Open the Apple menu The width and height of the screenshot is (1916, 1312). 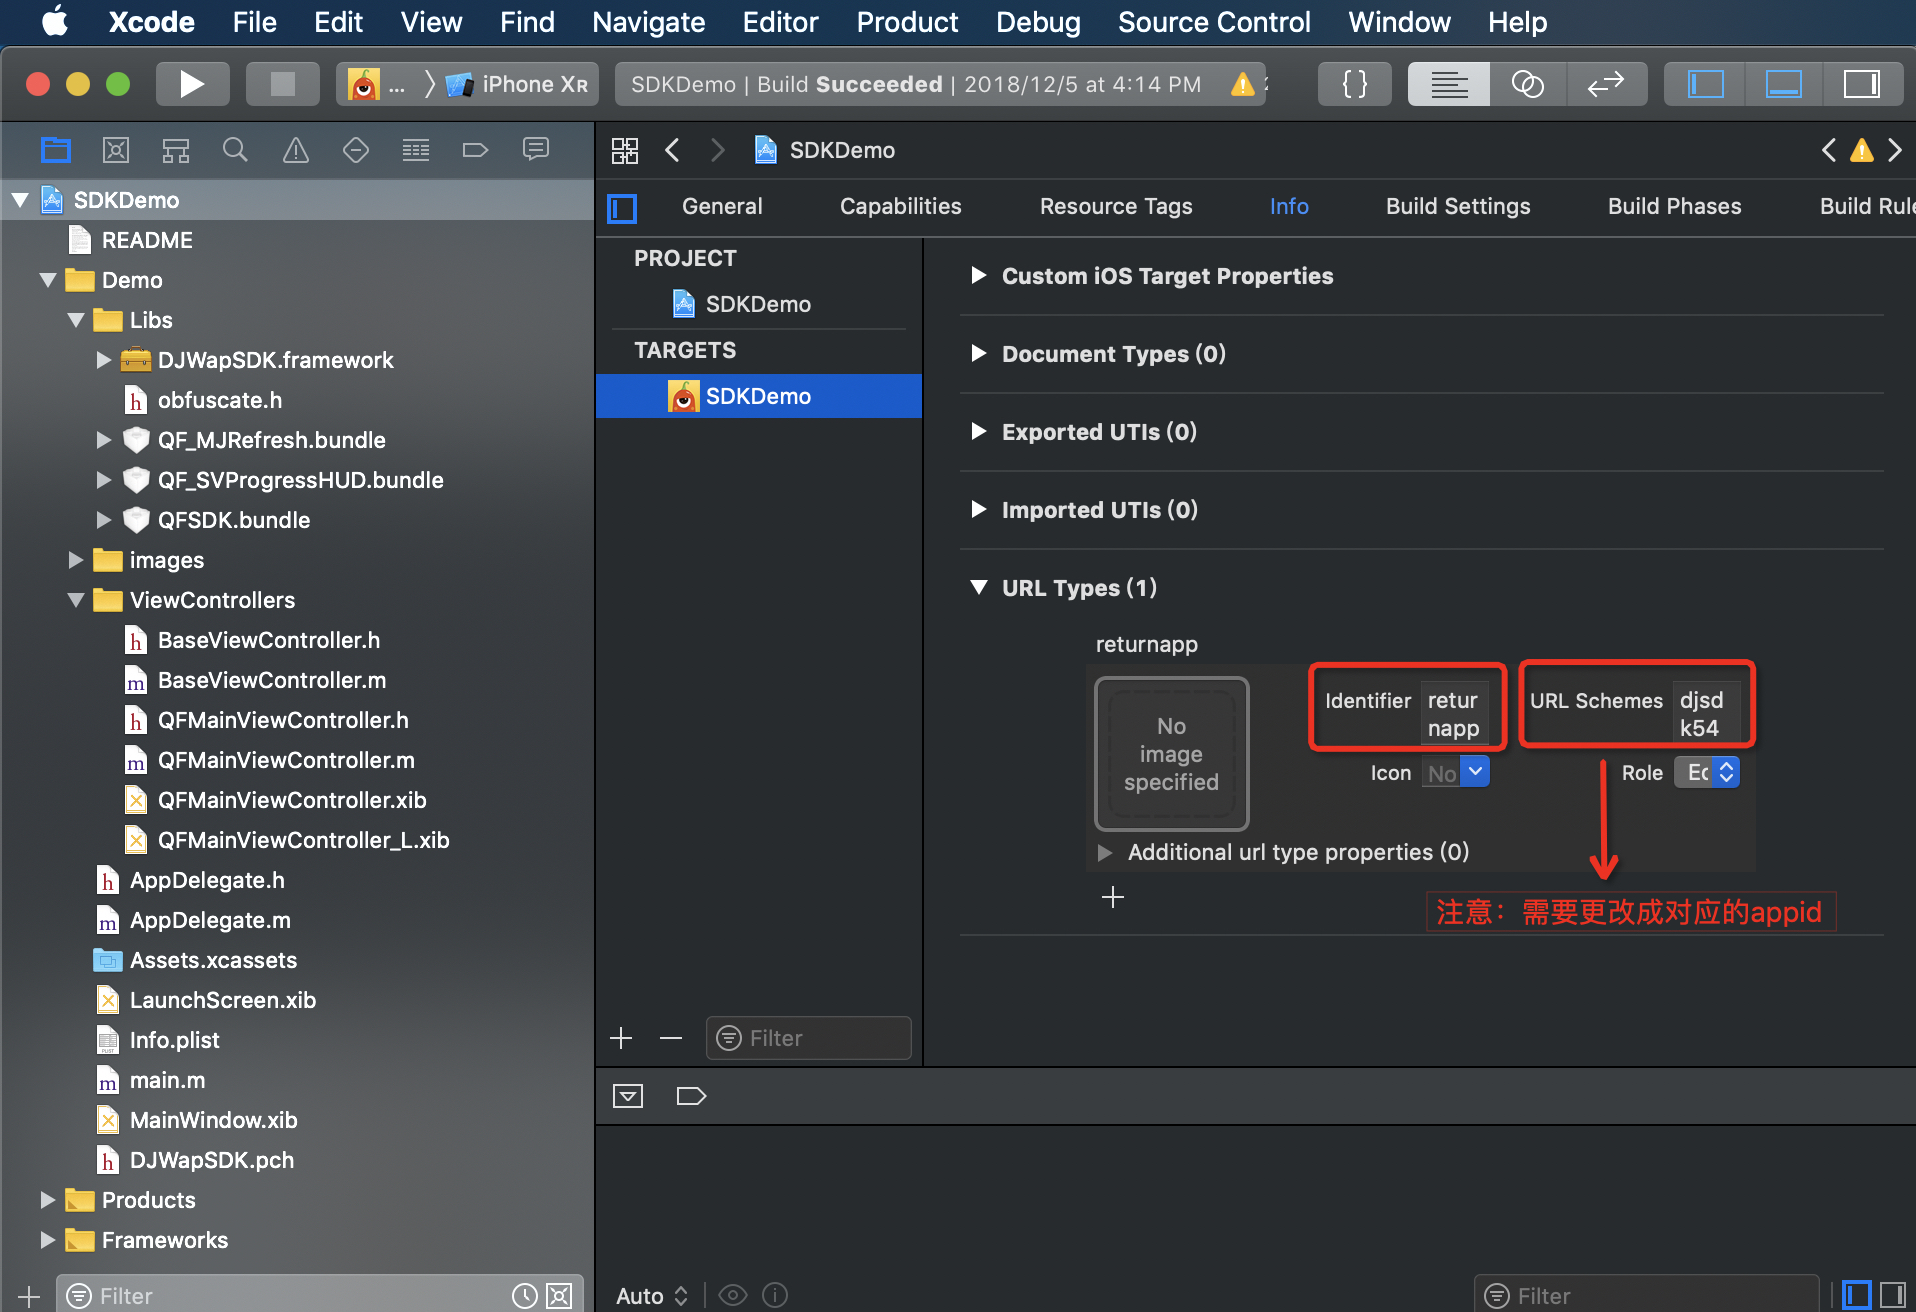tap(55, 22)
